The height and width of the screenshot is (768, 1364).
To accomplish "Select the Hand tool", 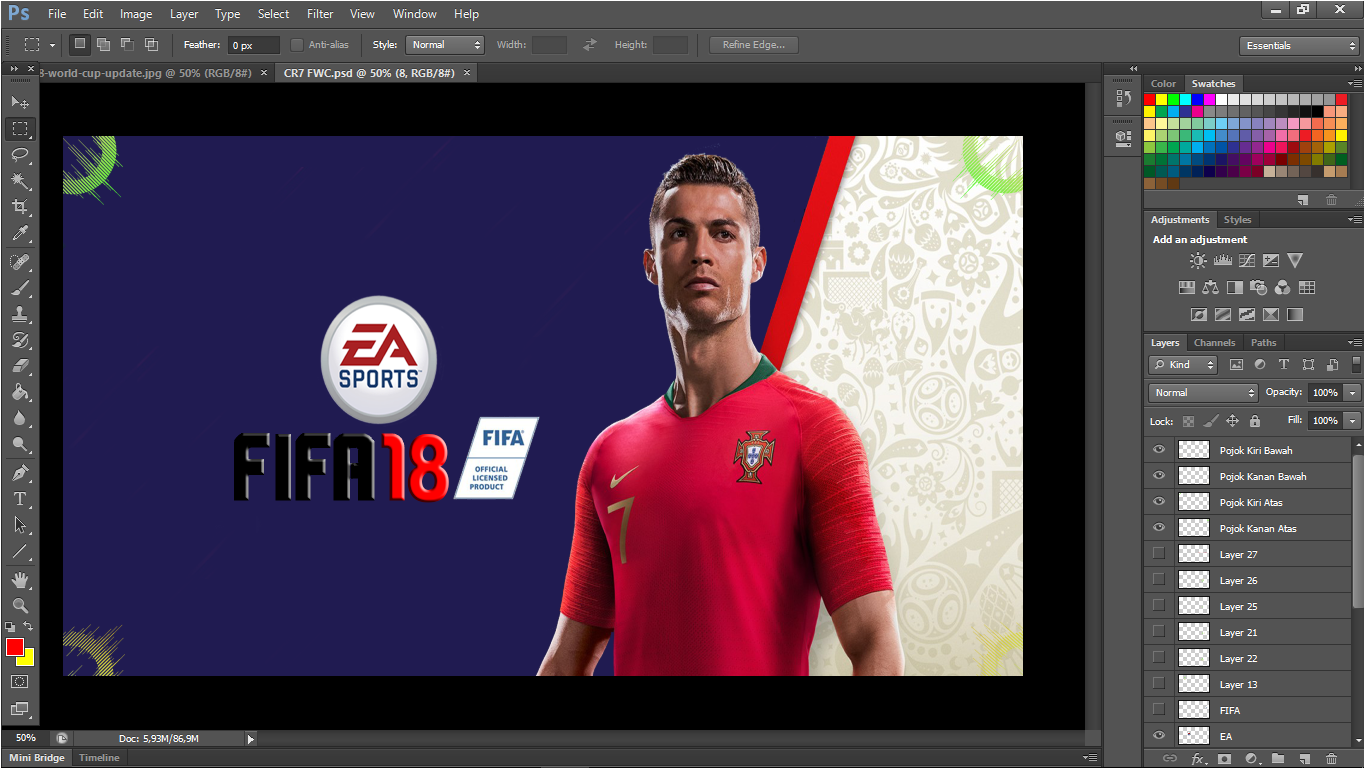I will click(x=19, y=579).
